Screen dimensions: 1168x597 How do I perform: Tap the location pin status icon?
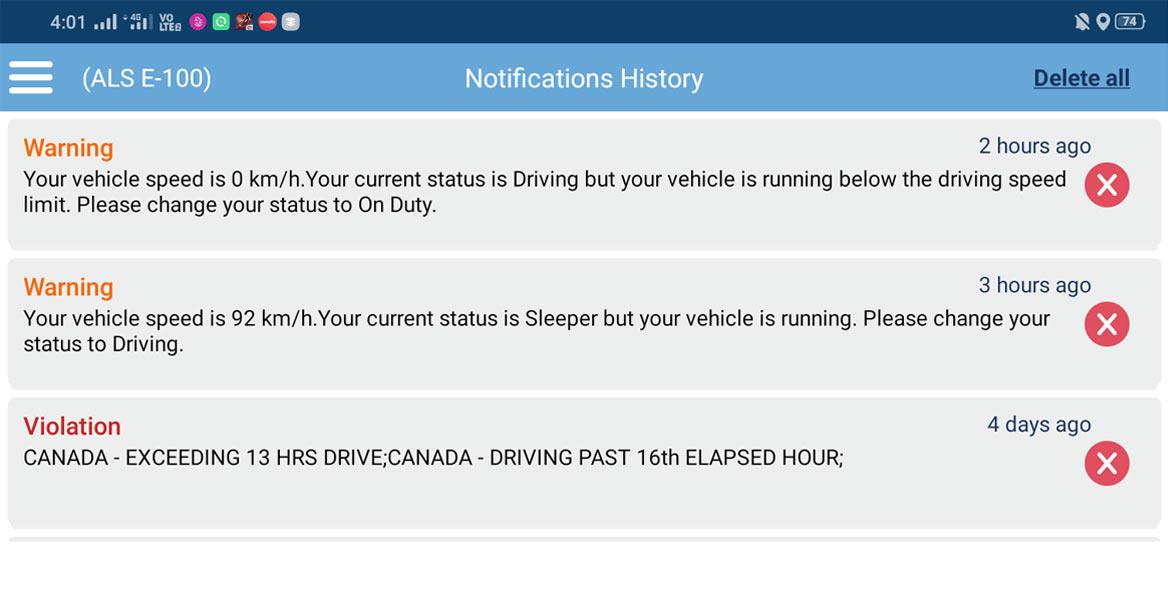1103,22
